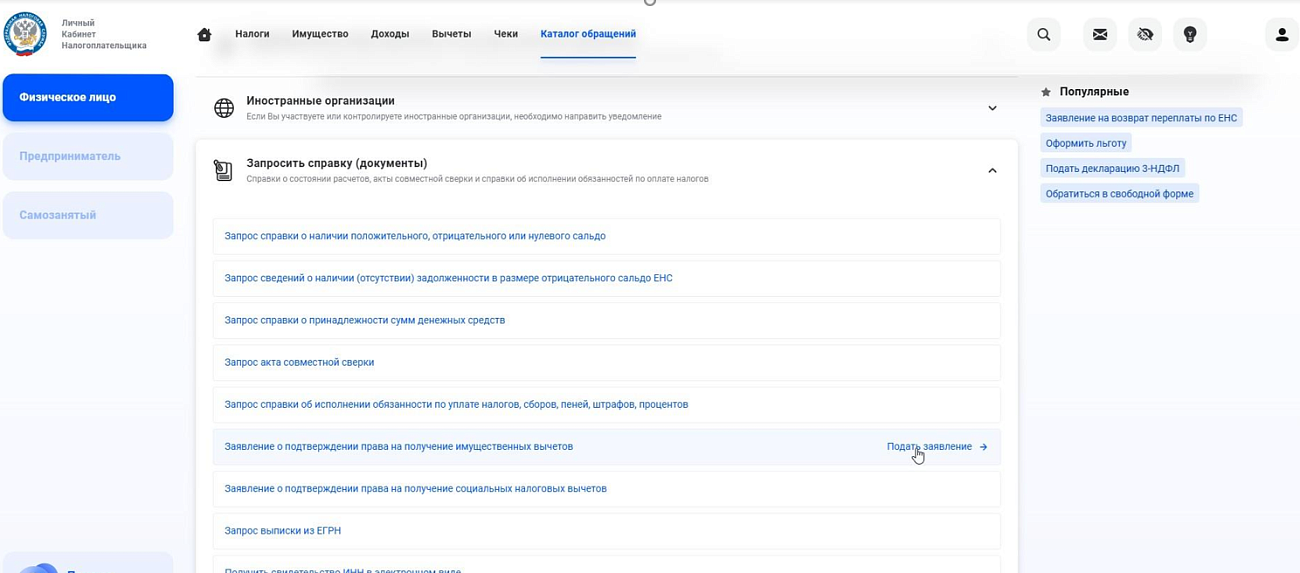Select popular tag Подать декларацию 3-НДФЛ

[1112, 168]
